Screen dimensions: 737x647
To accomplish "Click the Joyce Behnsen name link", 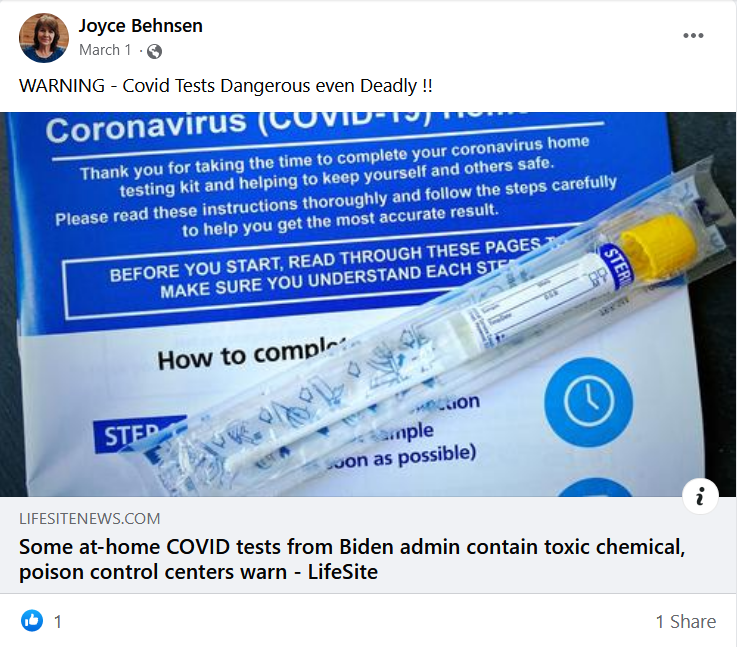I will [141, 26].
